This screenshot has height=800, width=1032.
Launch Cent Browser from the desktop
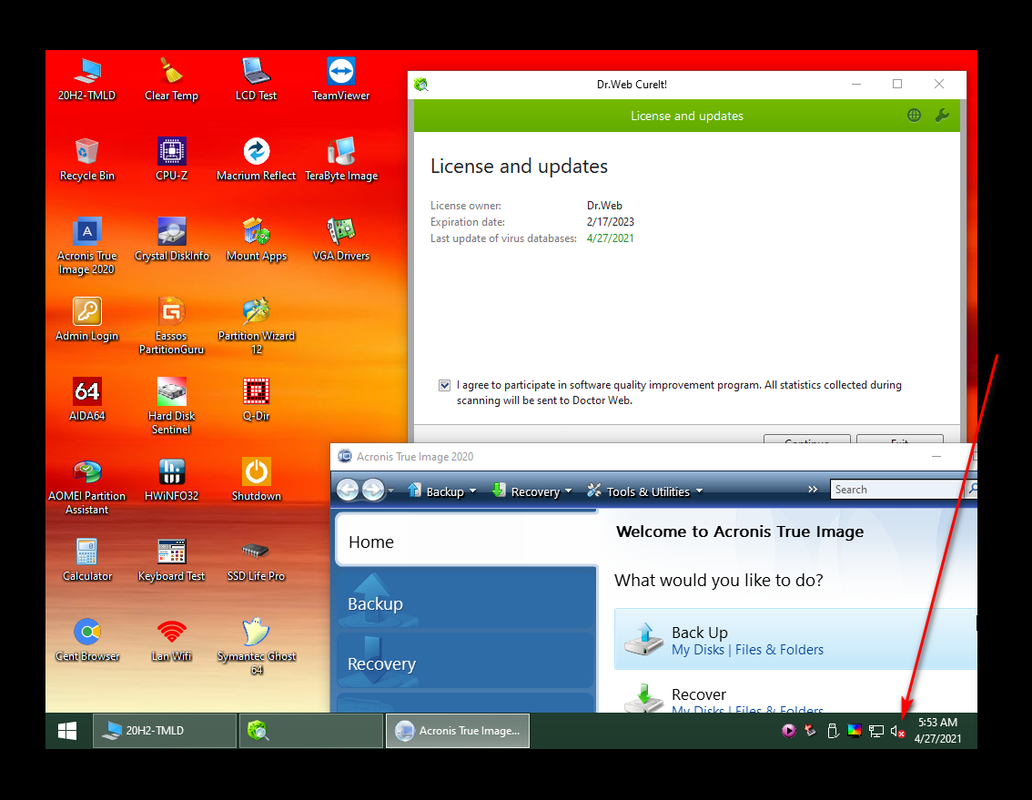[x=87, y=641]
